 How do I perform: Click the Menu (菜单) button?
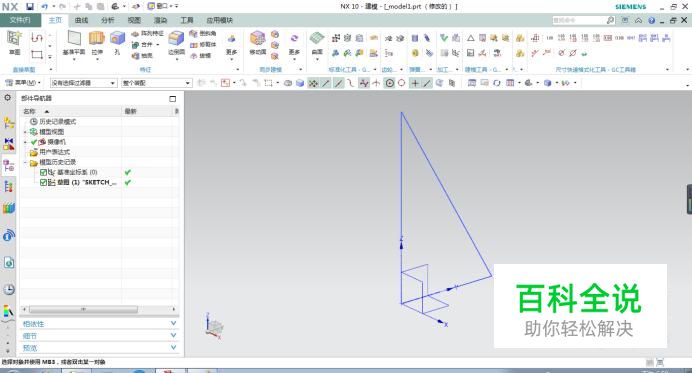pos(23,83)
